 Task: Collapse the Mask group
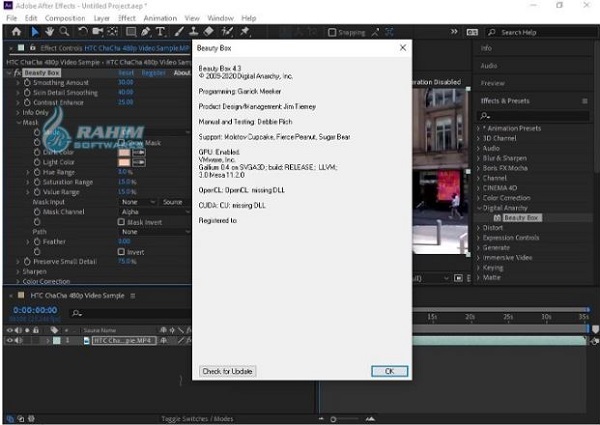18,122
